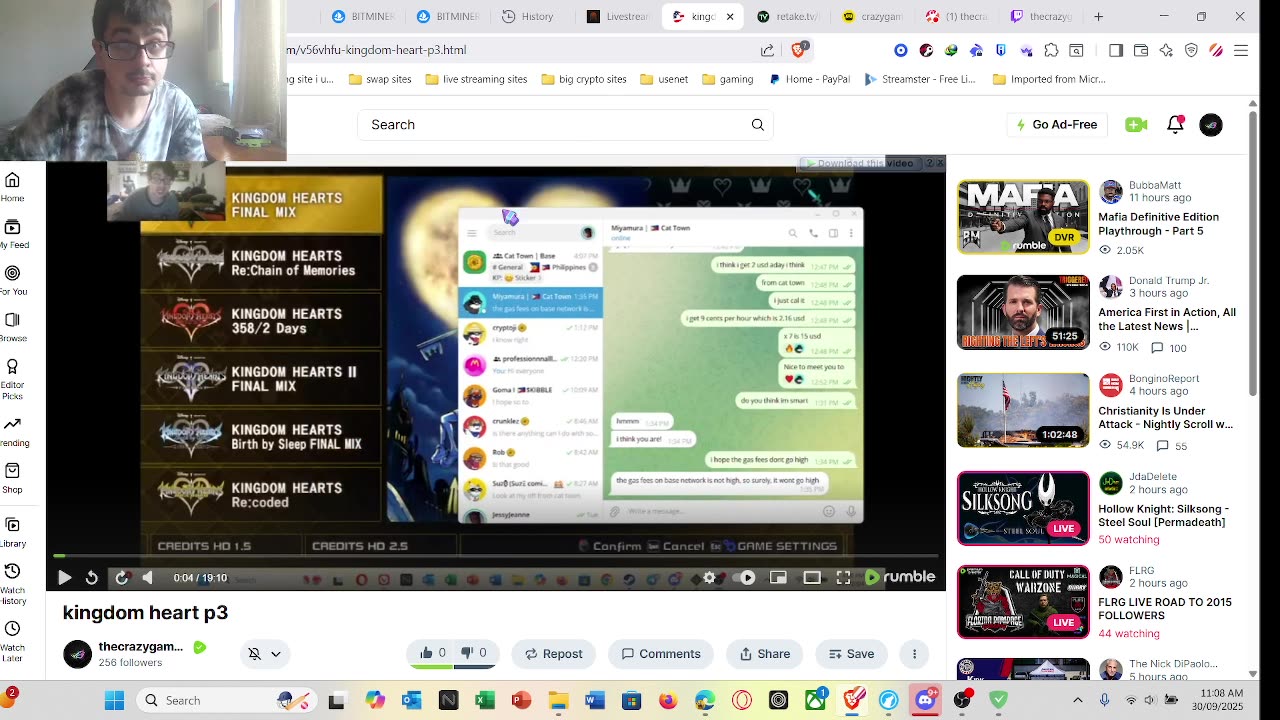Click the Rumble logo in player
This screenshot has width=1280, height=720.
coord(900,577)
